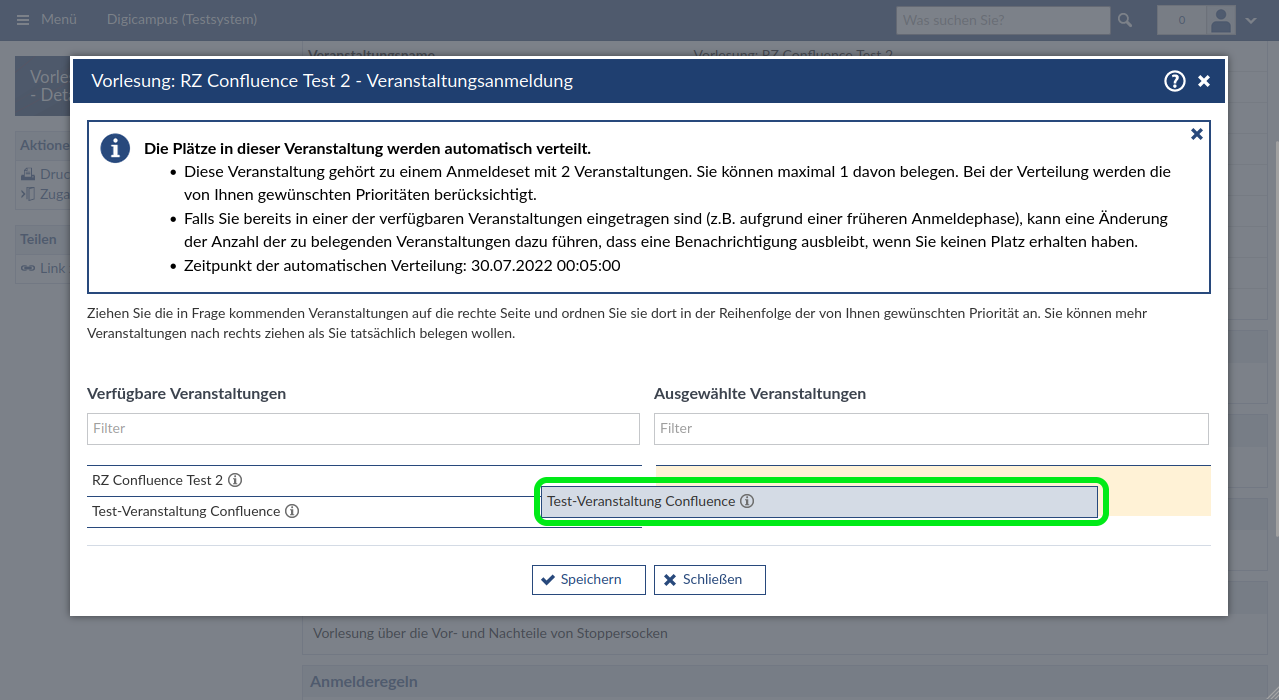Click info icon in available Test-Veranstaltung Confluence row
Viewport: 1279px width, 700px height.
pos(292,511)
